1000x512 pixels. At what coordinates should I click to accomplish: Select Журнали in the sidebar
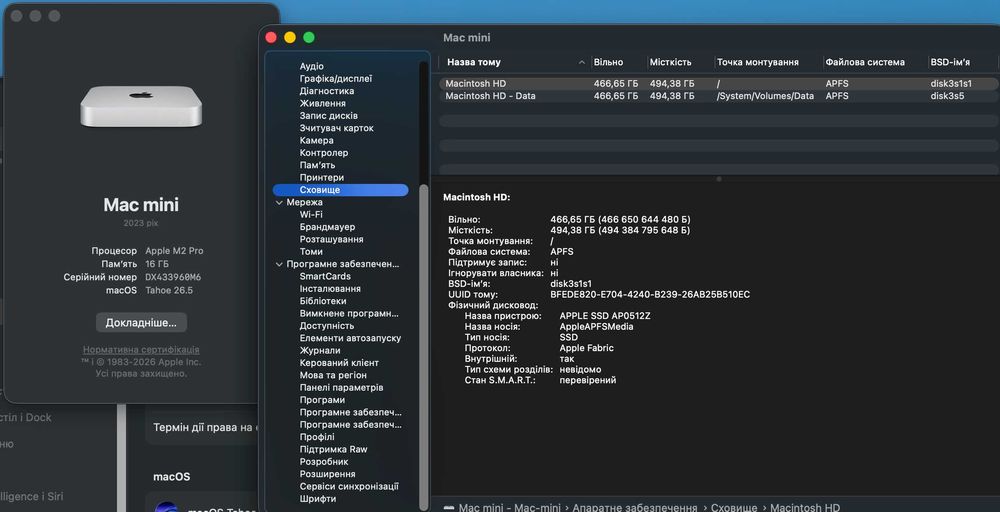click(320, 351)
